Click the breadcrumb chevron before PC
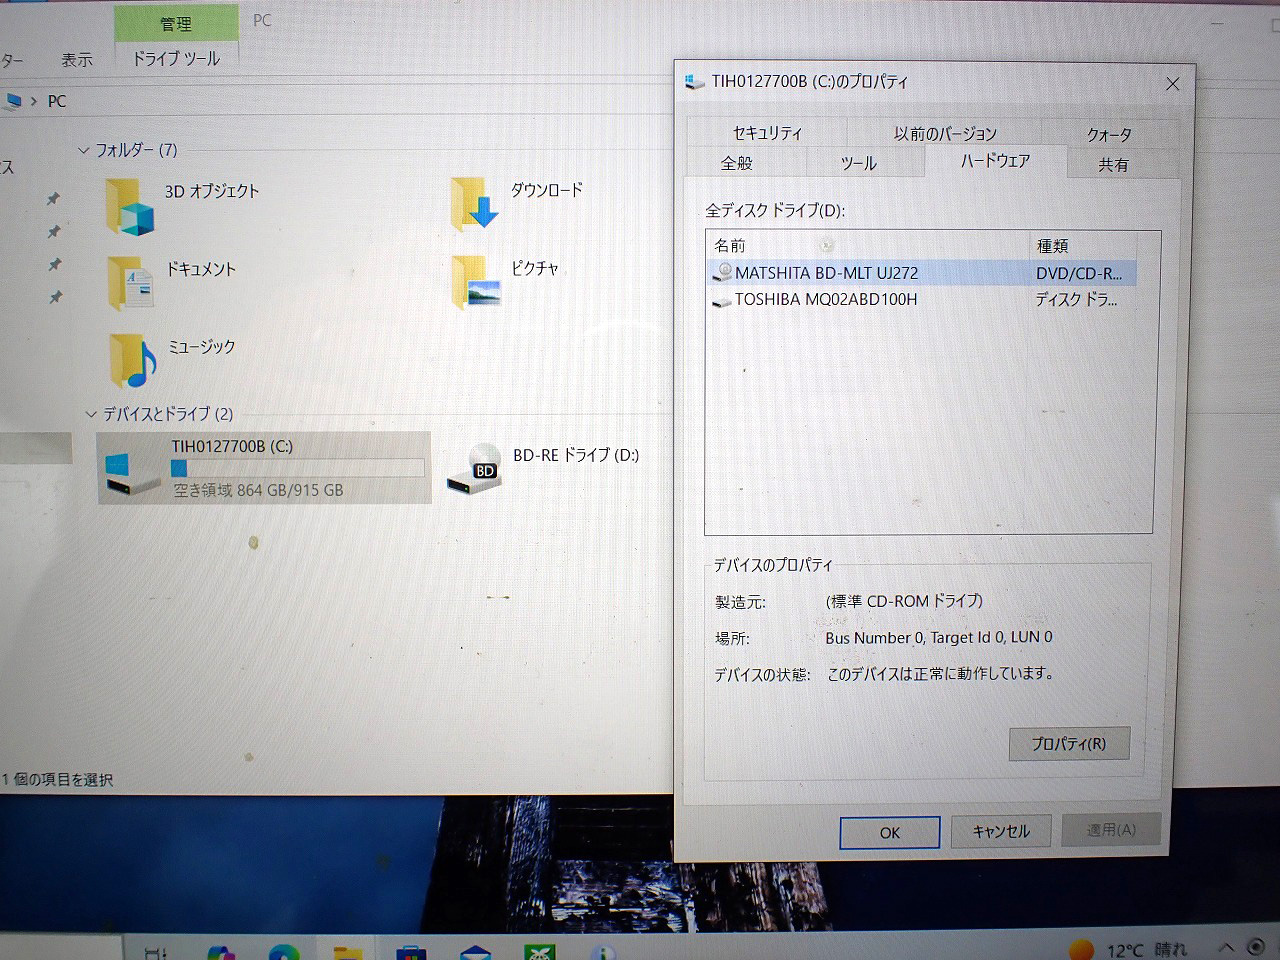This screenshot has width=1280, height=960. (34, 101)
